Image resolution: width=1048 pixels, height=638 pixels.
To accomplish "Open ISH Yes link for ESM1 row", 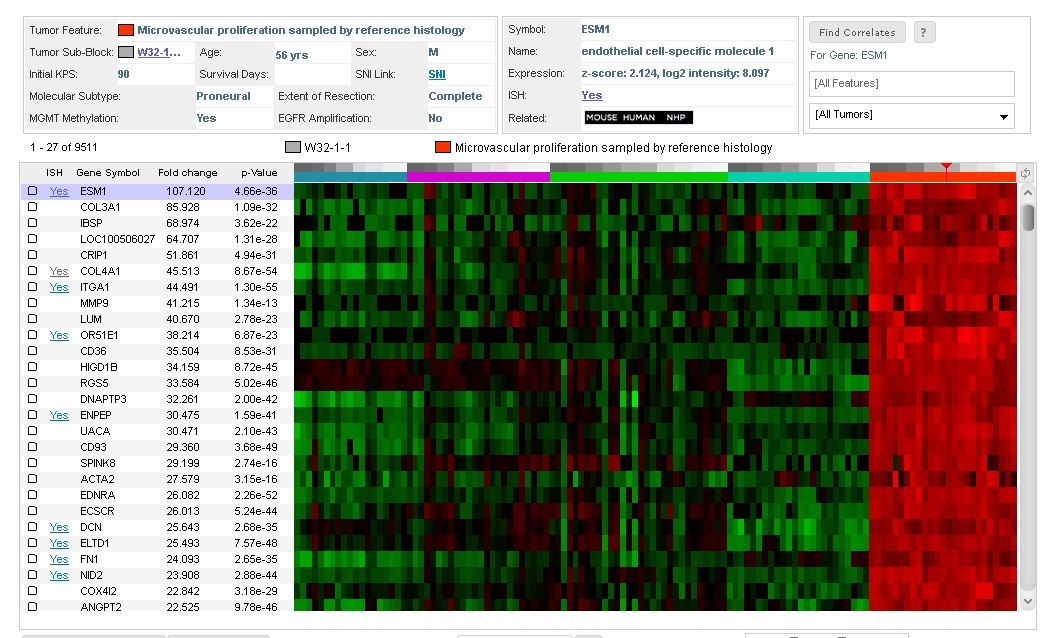I will coord(59,191).
